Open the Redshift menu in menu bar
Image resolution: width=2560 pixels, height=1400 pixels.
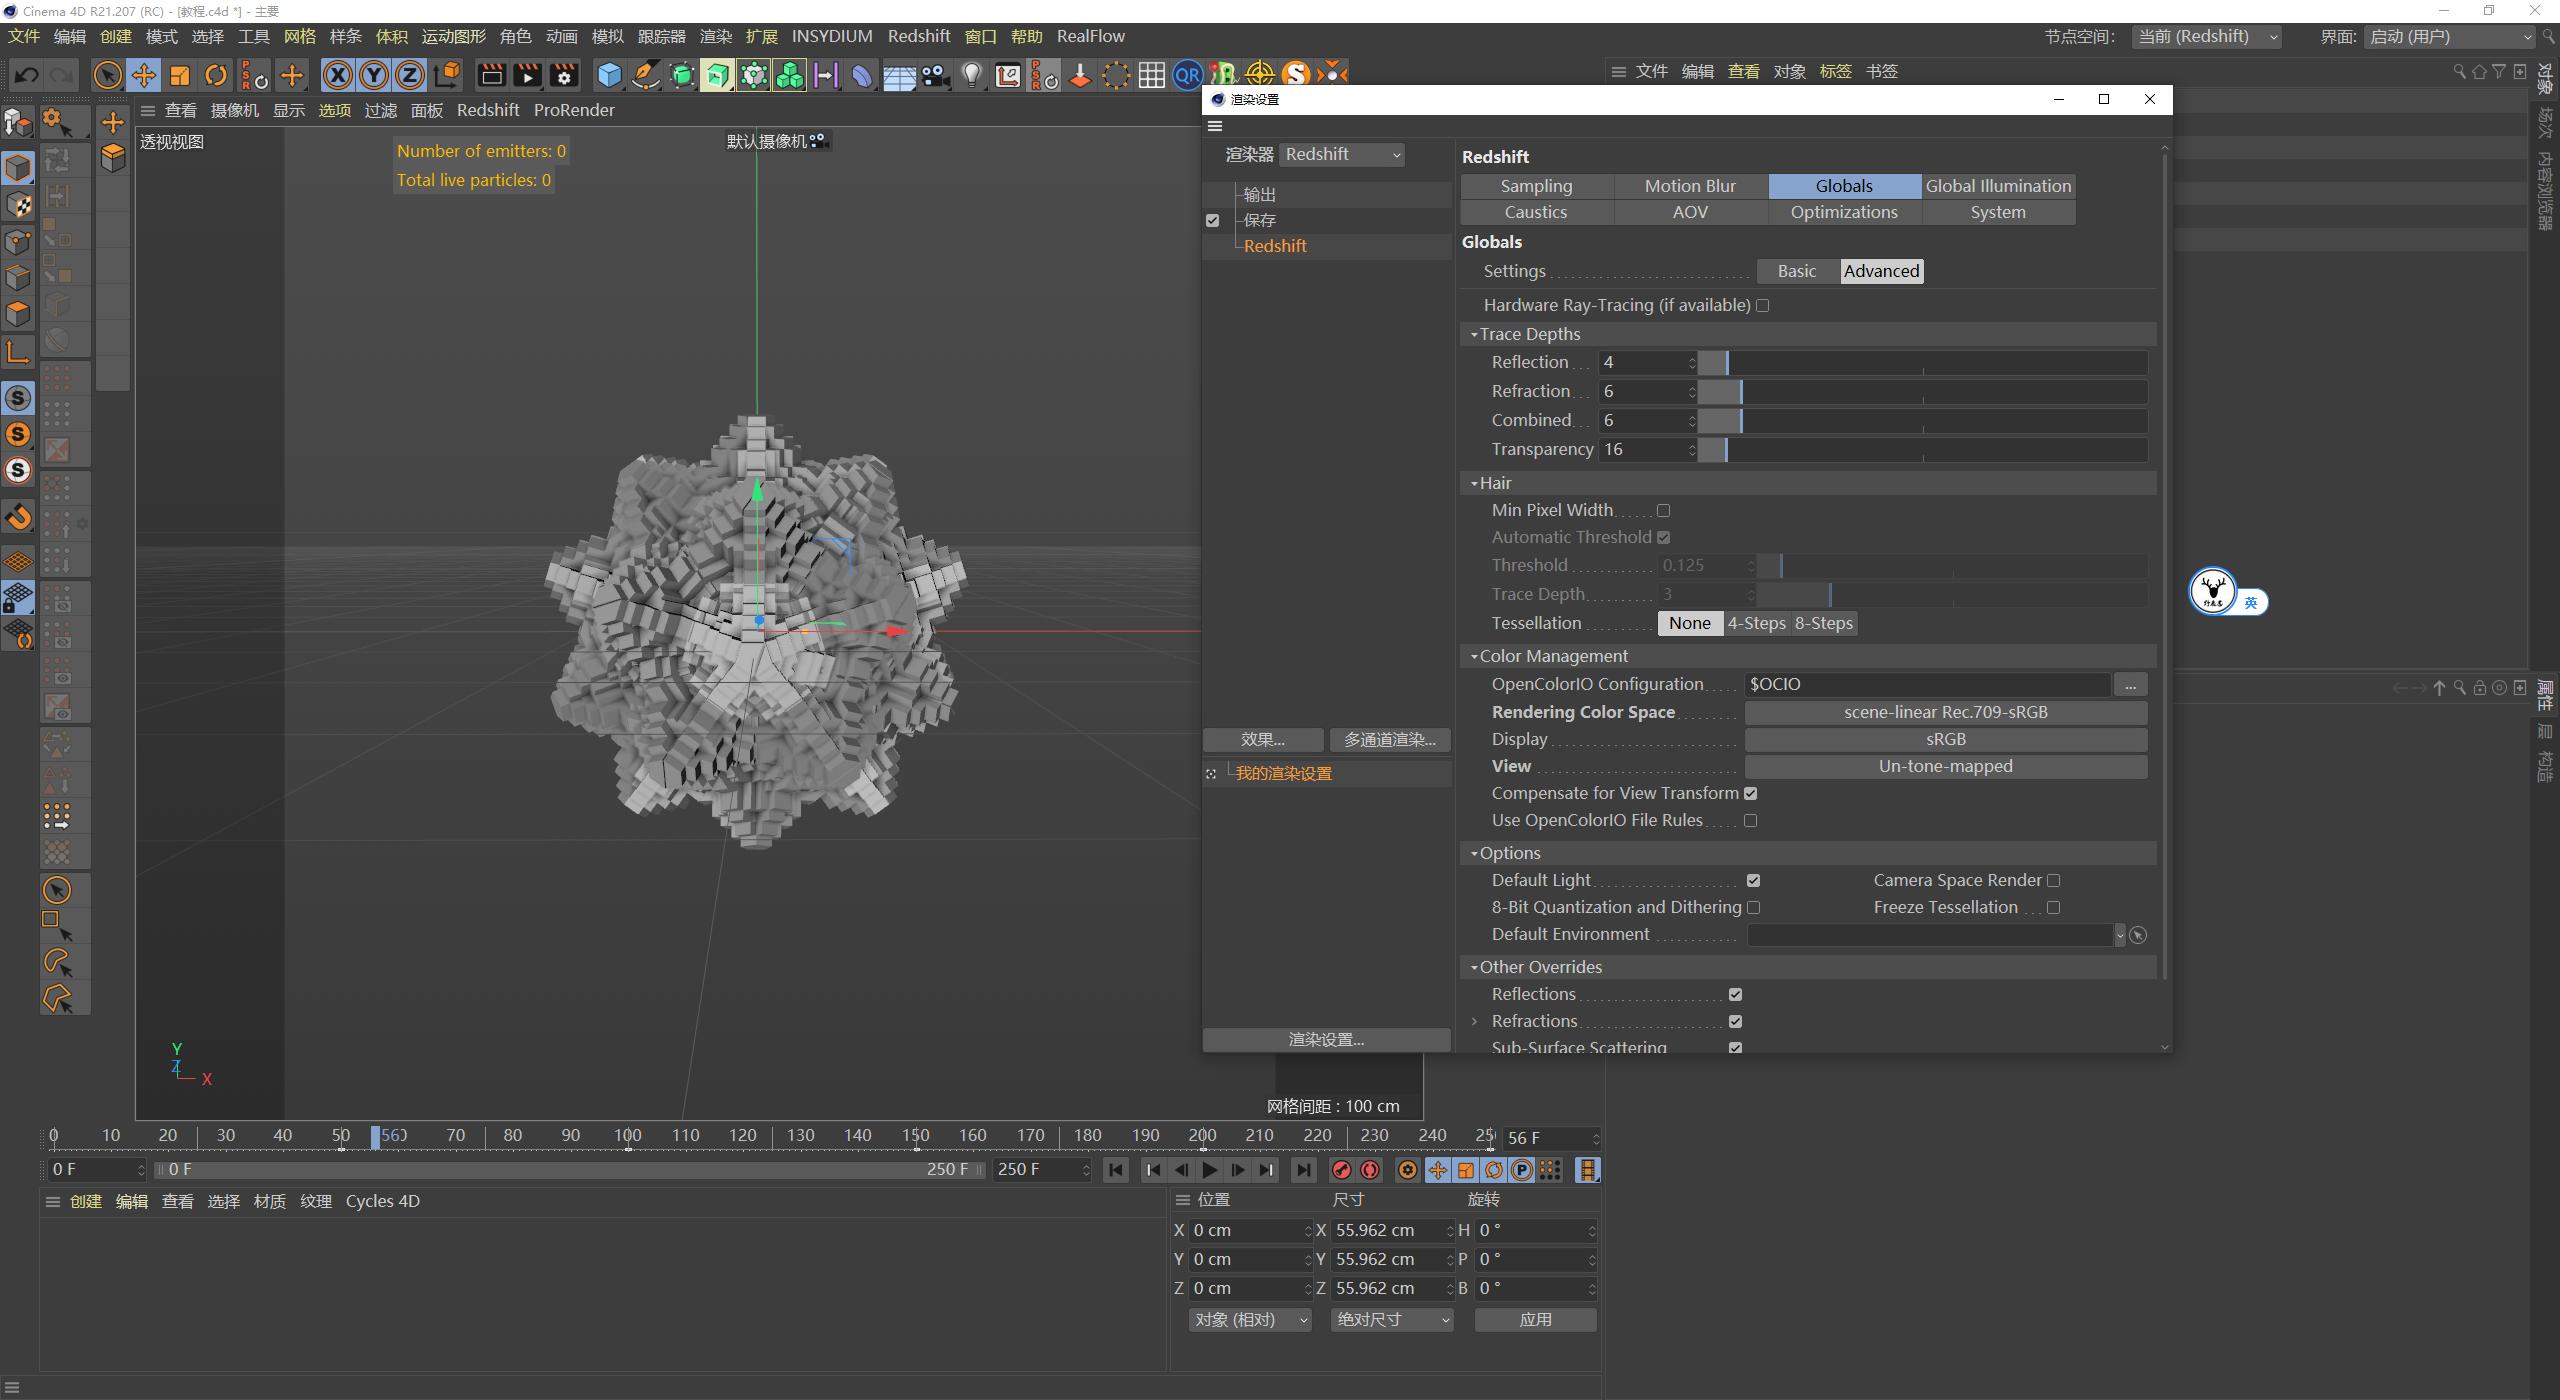919,36
